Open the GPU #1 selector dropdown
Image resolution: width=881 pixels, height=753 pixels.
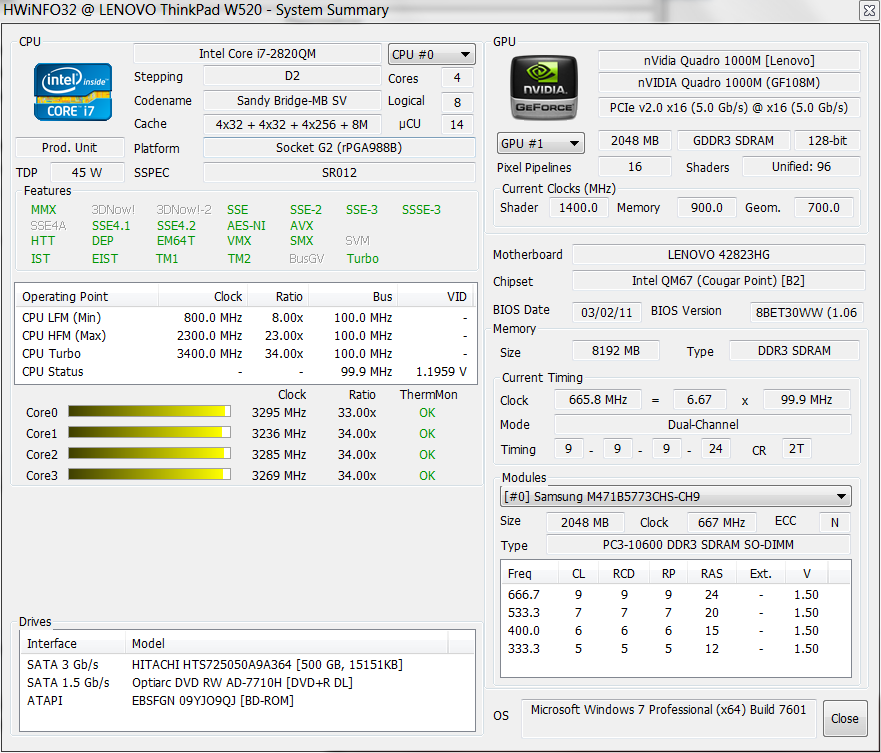coord(541,143)
